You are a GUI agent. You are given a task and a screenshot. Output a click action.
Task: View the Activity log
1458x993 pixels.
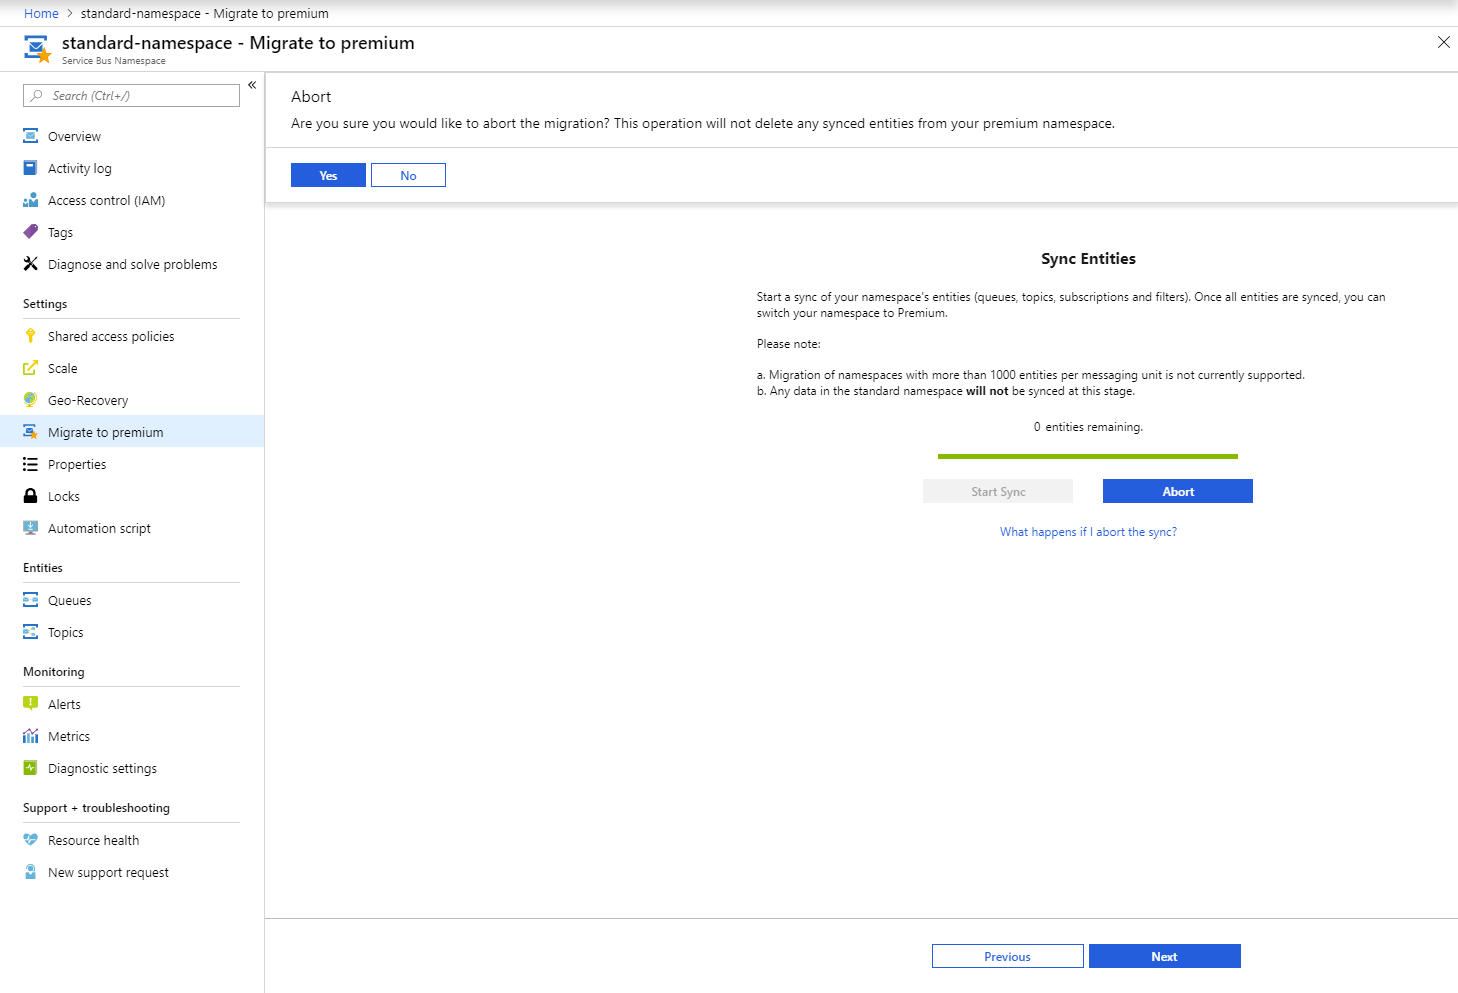point(80,168)
